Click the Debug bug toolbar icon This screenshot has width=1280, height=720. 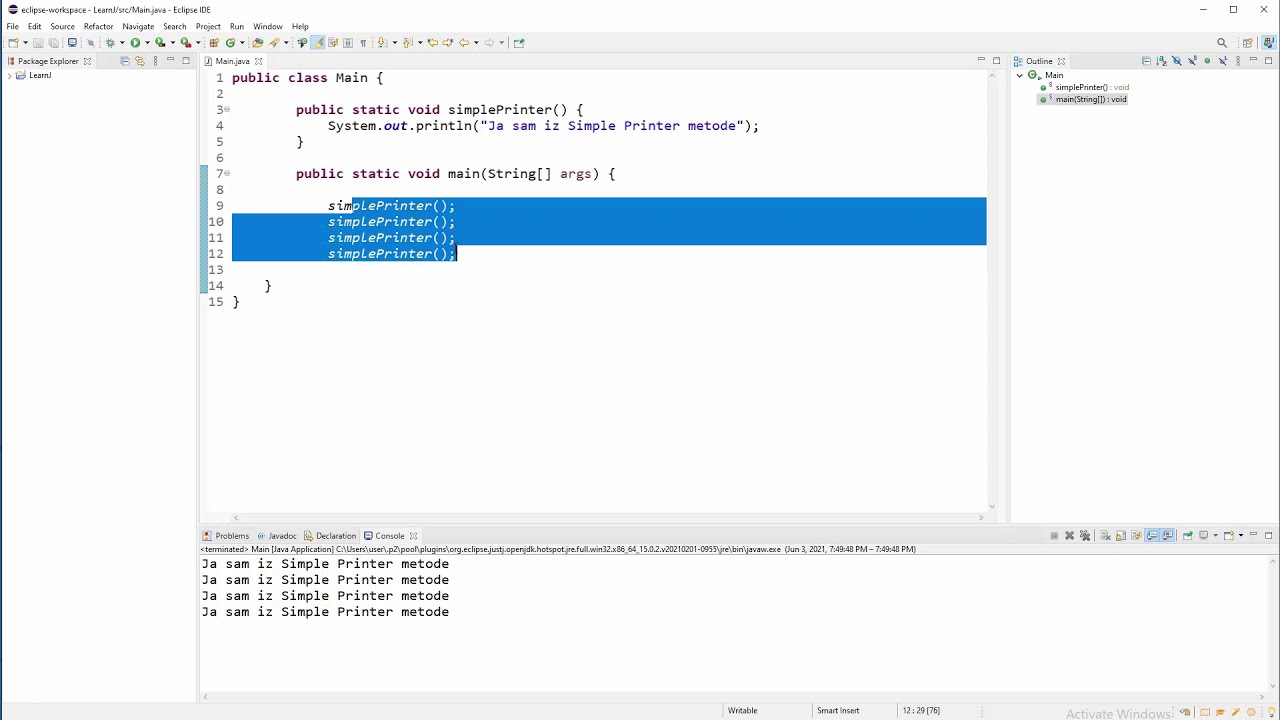(110, 43)
